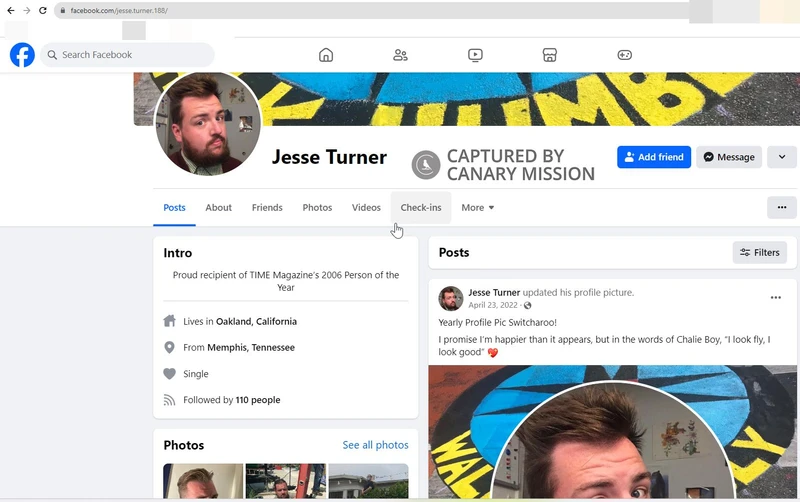800x502 pixels.
Task: Click the 'Yearly Profile Pic Switcharoo!' text
Action: (497, 322)
